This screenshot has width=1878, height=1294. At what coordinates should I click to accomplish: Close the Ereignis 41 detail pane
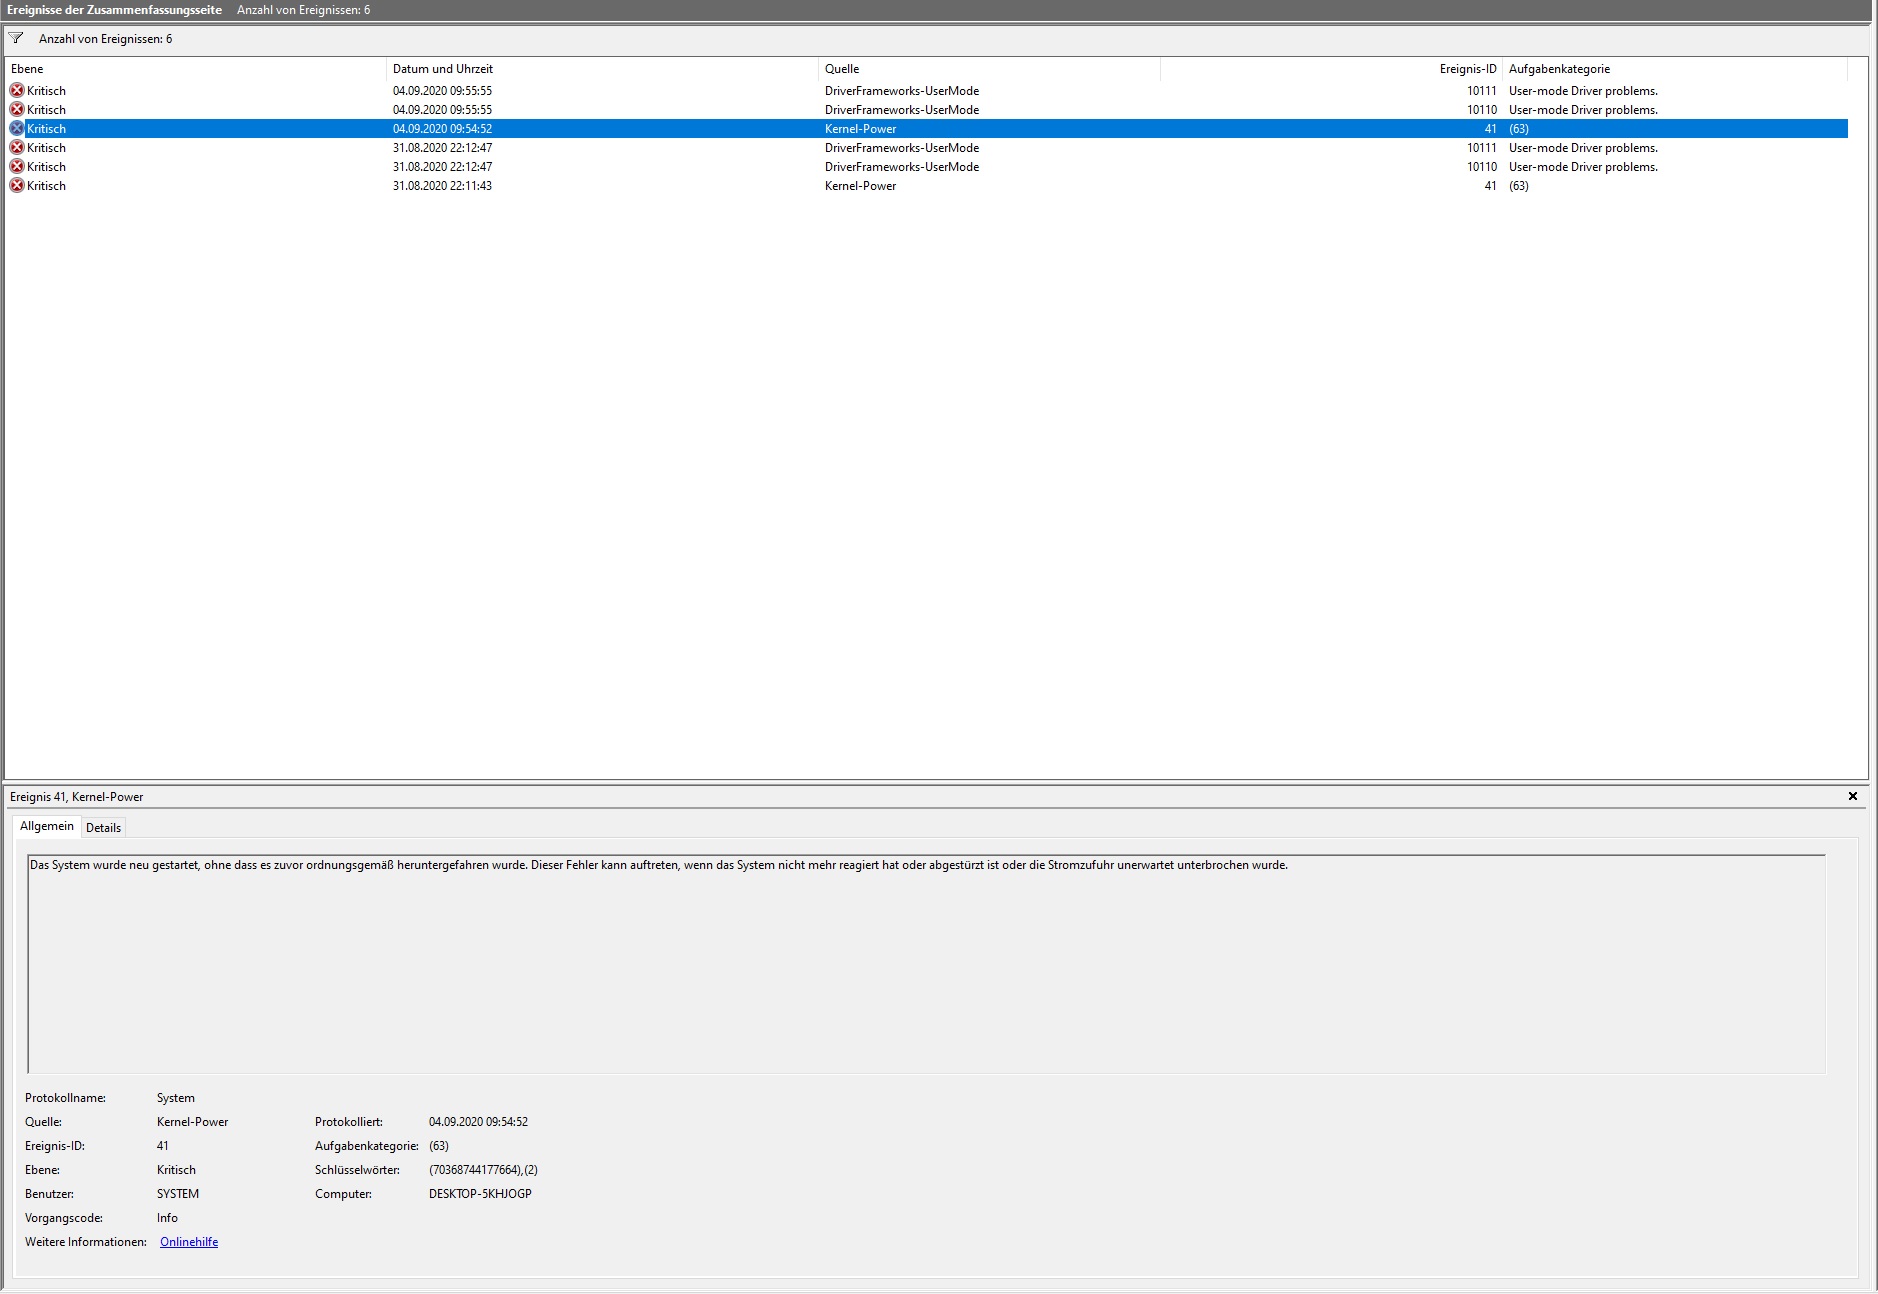(1852, 796)
